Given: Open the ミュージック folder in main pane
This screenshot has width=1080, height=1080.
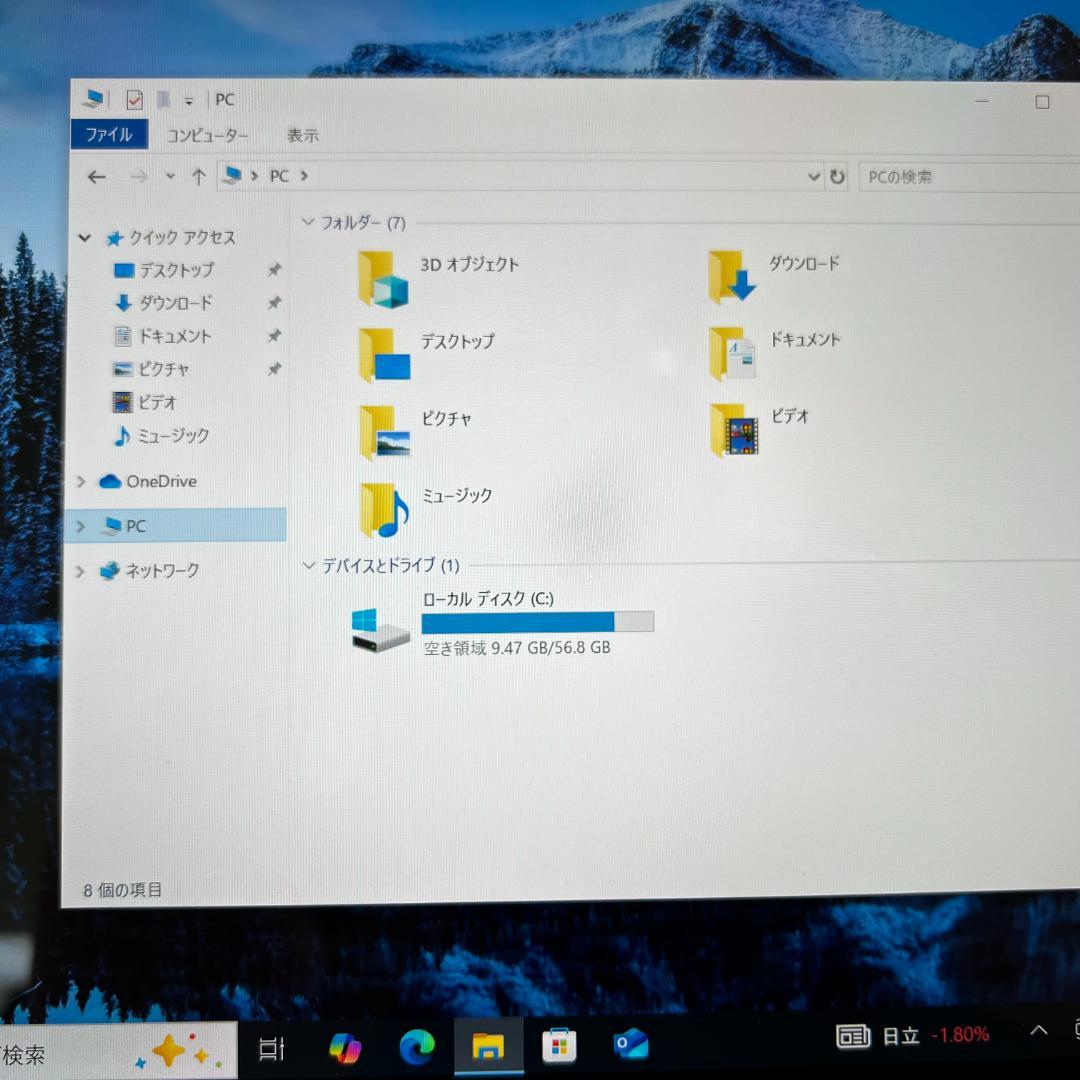Looking at the screenshot, I should pos(384,509).
